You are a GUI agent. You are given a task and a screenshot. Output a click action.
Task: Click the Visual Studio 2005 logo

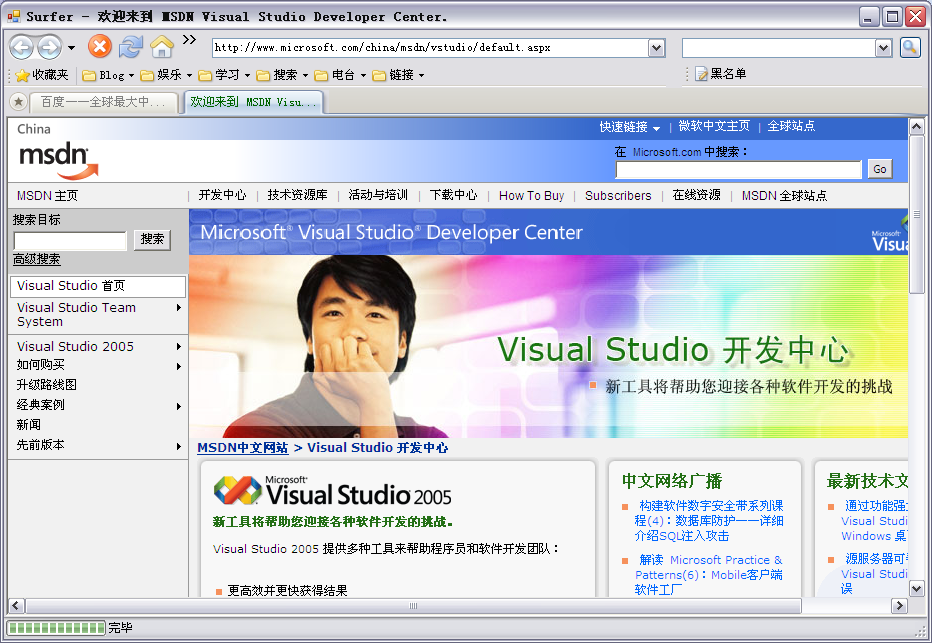coord(332,491)
